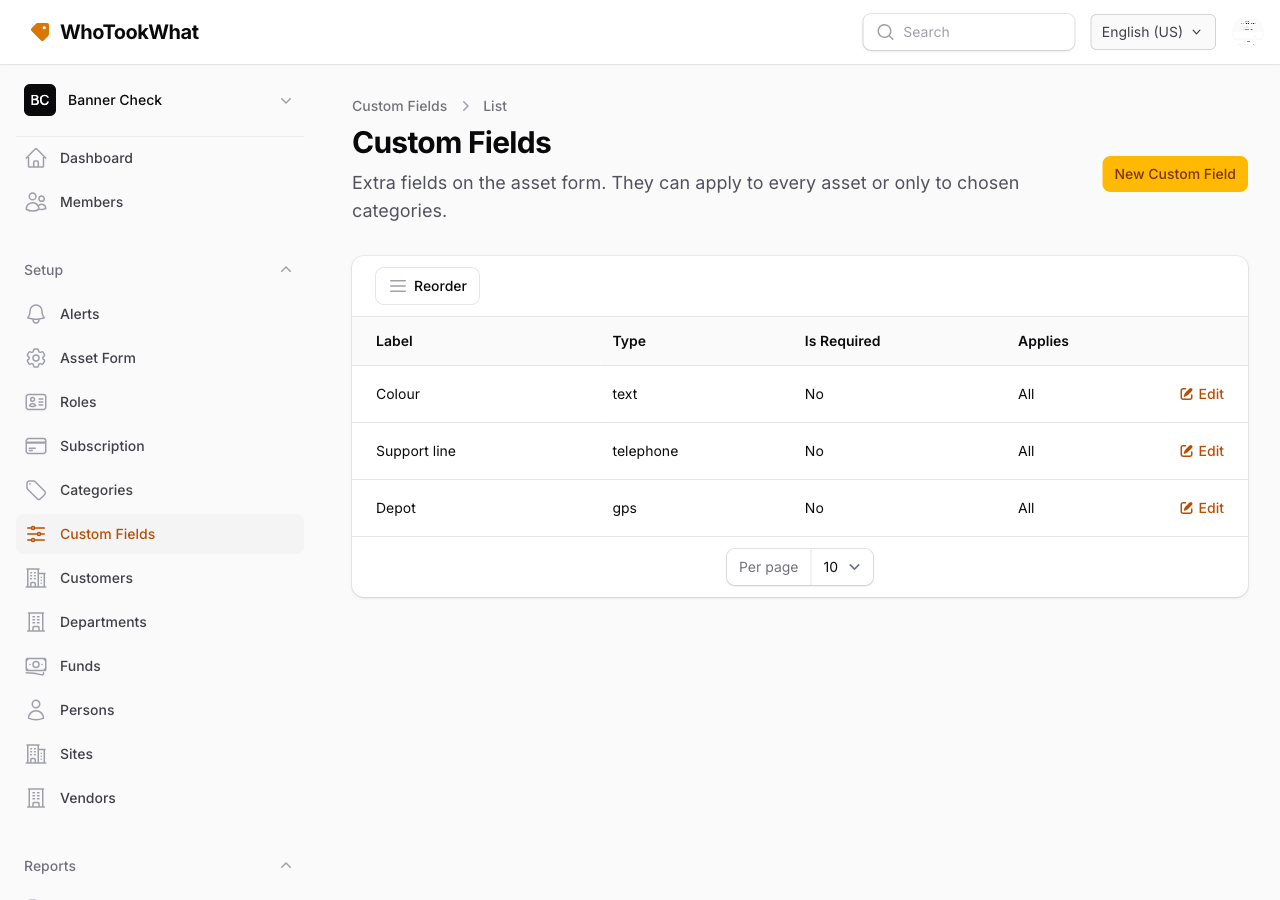Click the New Custom Field button
This screenshot has height=900, width=1280.
point(1175,174)
